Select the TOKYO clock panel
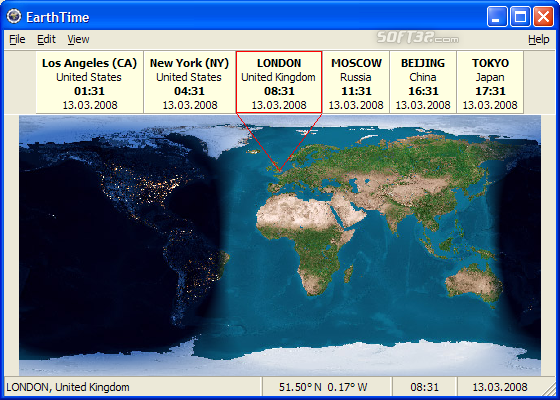The image size is (560, 400). point(490,82)
